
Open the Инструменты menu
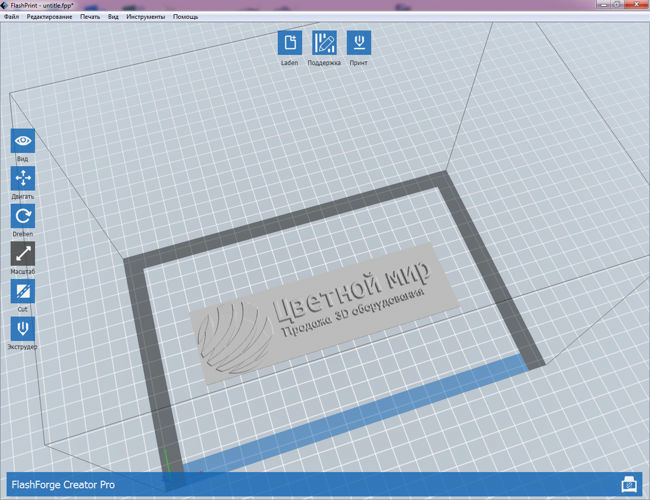point(146,17)
